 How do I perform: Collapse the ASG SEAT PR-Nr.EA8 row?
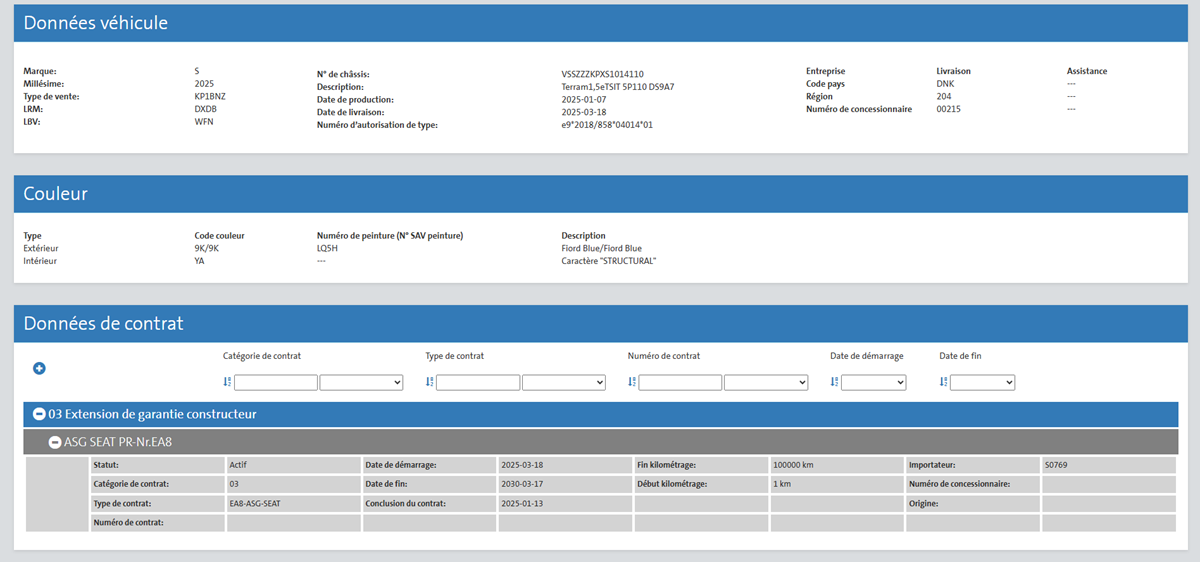click(x=55, y=442)
